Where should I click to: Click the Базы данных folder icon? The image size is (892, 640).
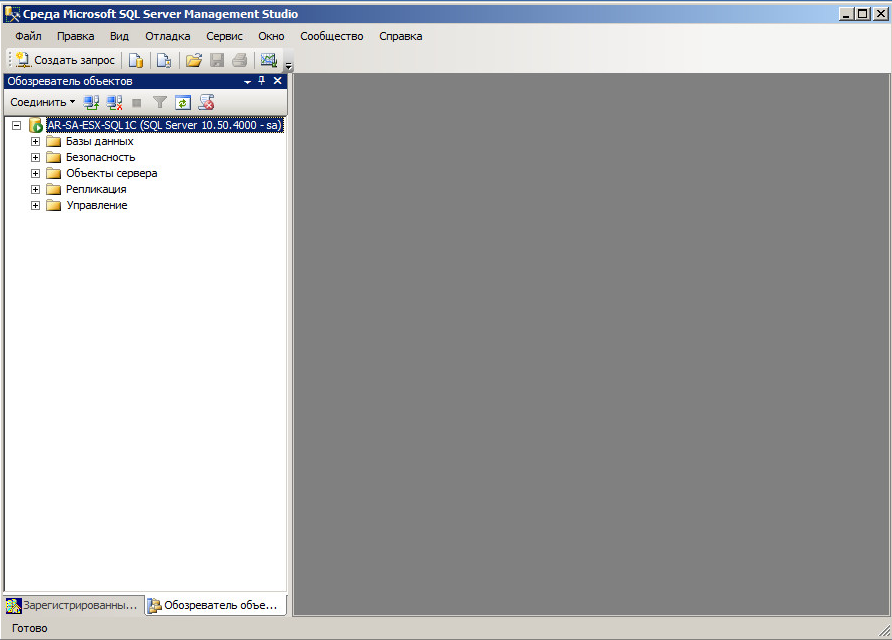pyautogui.click(x=53, y=141)
